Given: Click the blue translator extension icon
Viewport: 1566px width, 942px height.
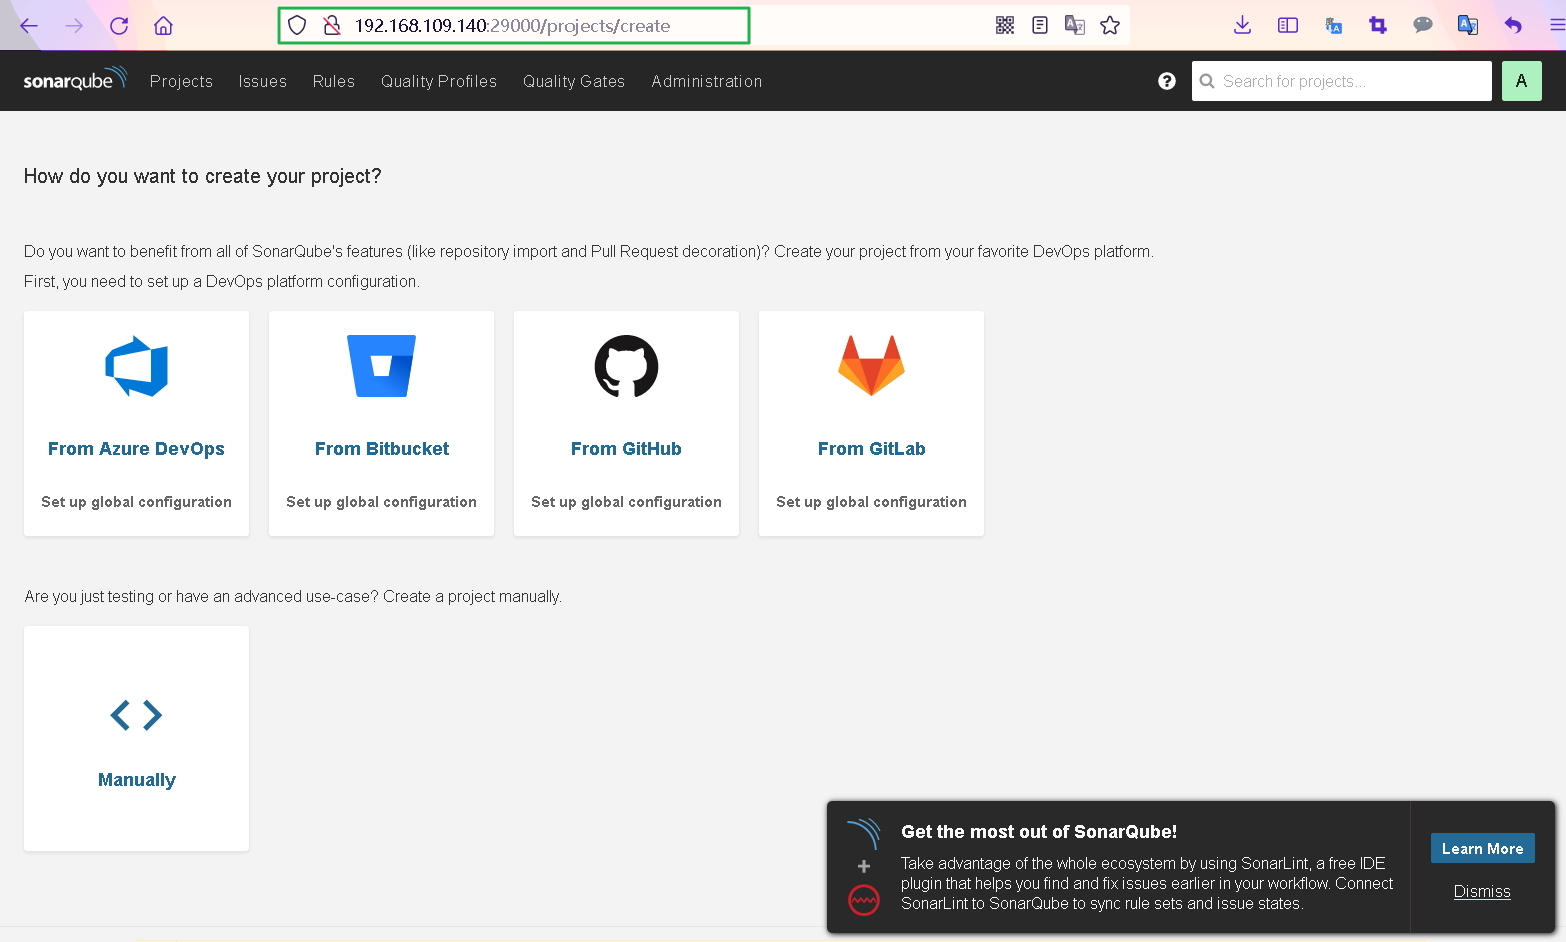Looking at the screenshot, I should [x=1468, y=26].
